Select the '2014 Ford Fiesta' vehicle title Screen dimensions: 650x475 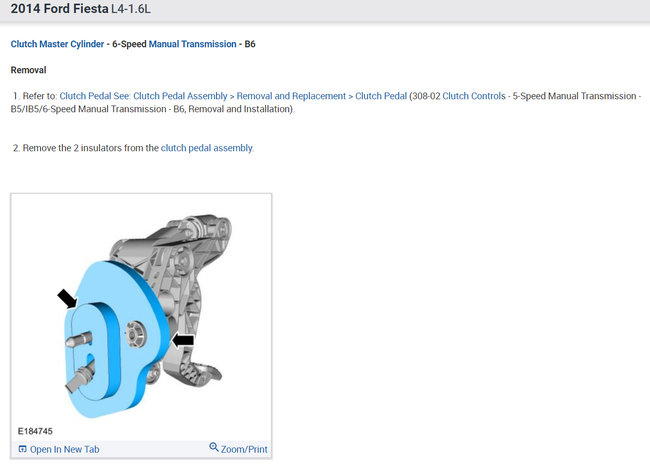coord(59,9)
